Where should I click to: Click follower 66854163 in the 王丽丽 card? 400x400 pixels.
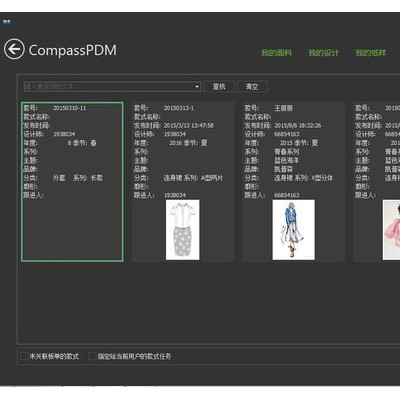pos(287,195)
